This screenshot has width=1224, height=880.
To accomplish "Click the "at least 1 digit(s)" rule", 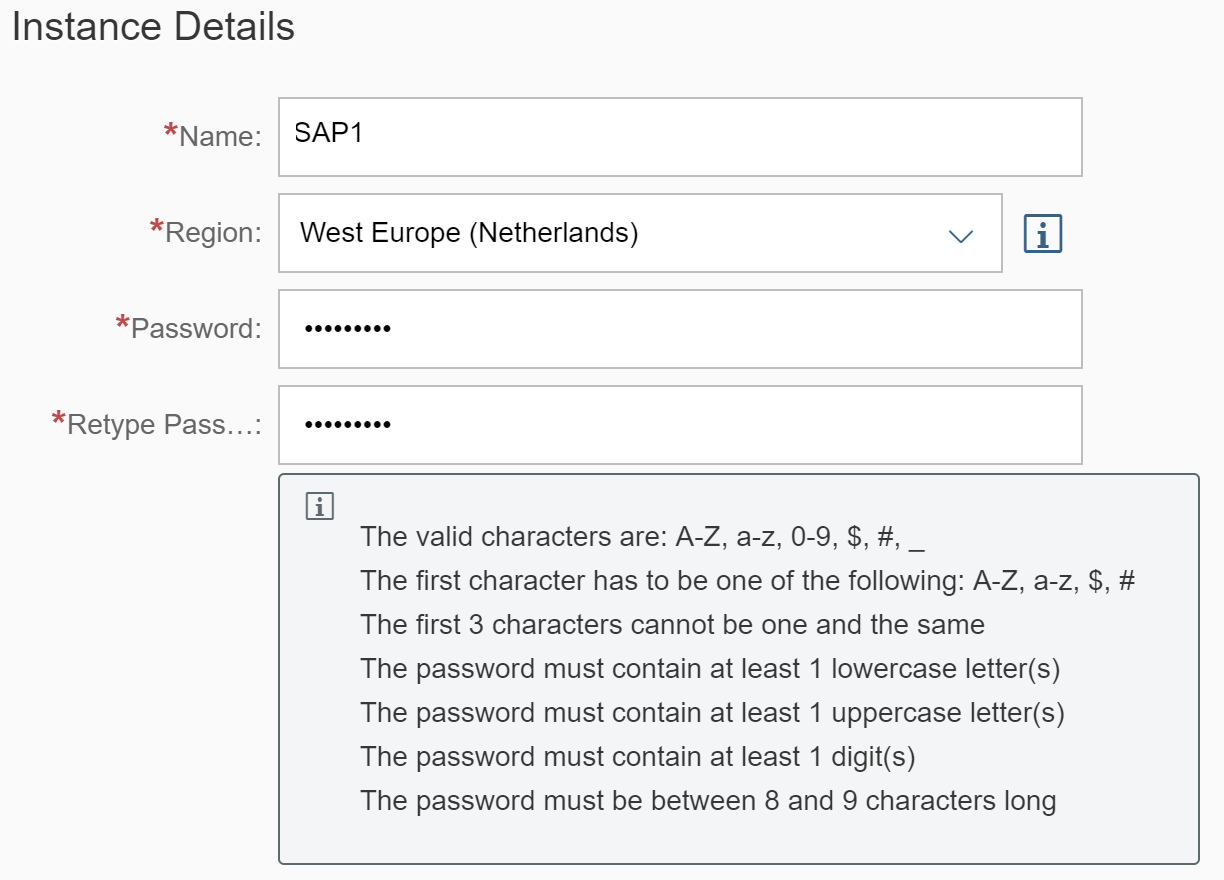I will click(x=637, y=757).
